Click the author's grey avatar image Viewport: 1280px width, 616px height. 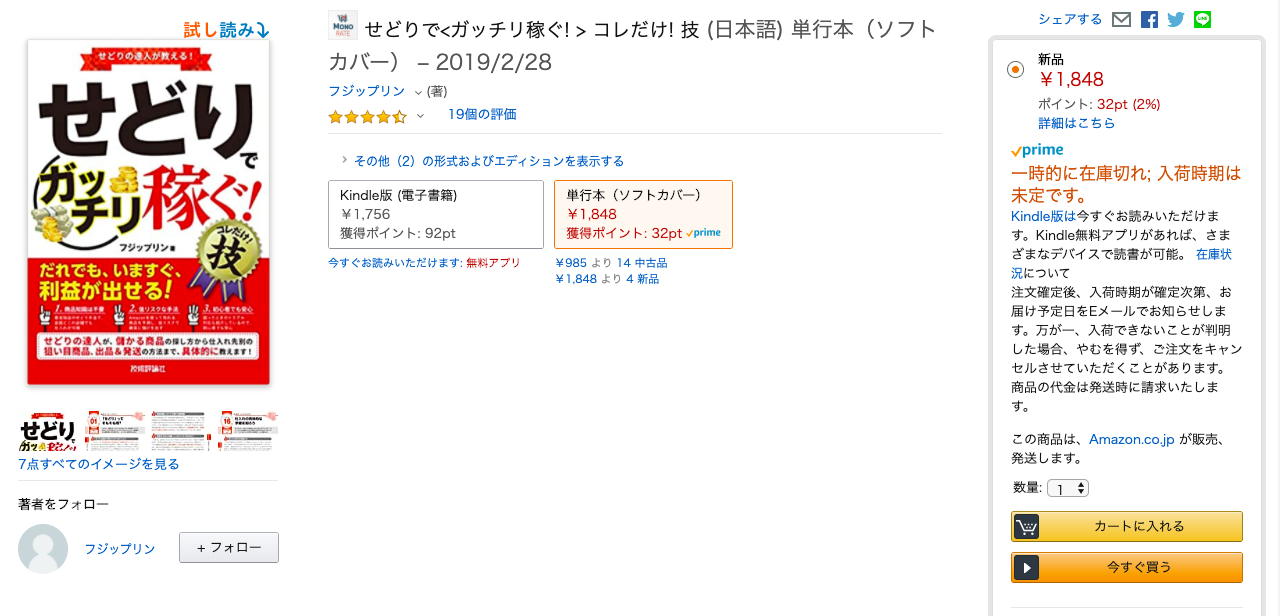43,549
